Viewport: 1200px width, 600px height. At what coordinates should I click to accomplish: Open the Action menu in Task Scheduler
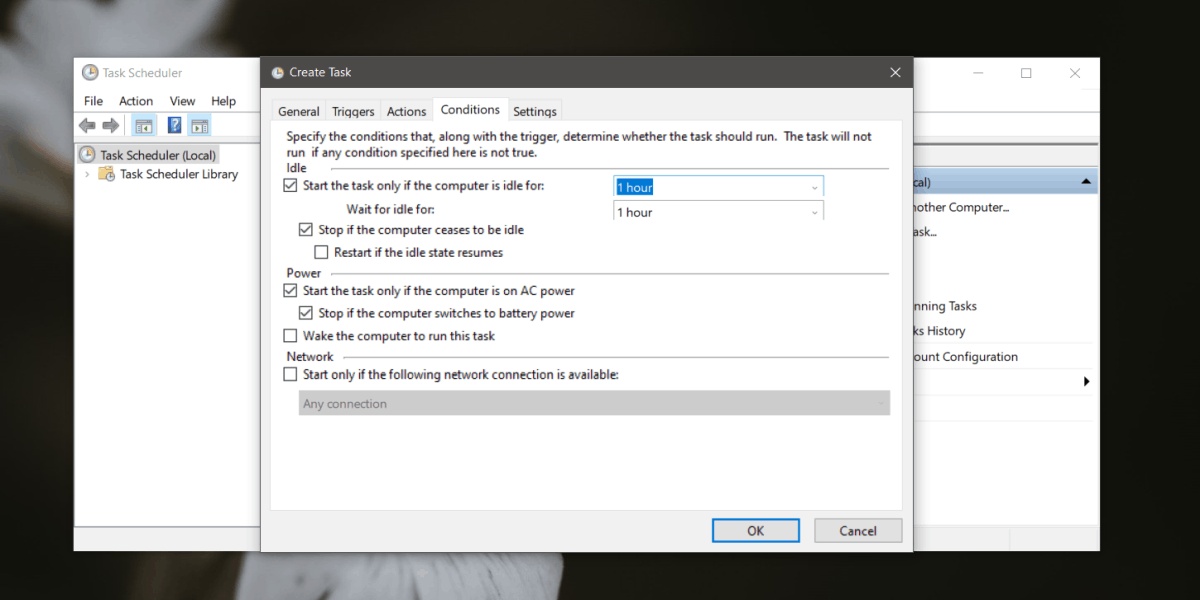[136, 101]
